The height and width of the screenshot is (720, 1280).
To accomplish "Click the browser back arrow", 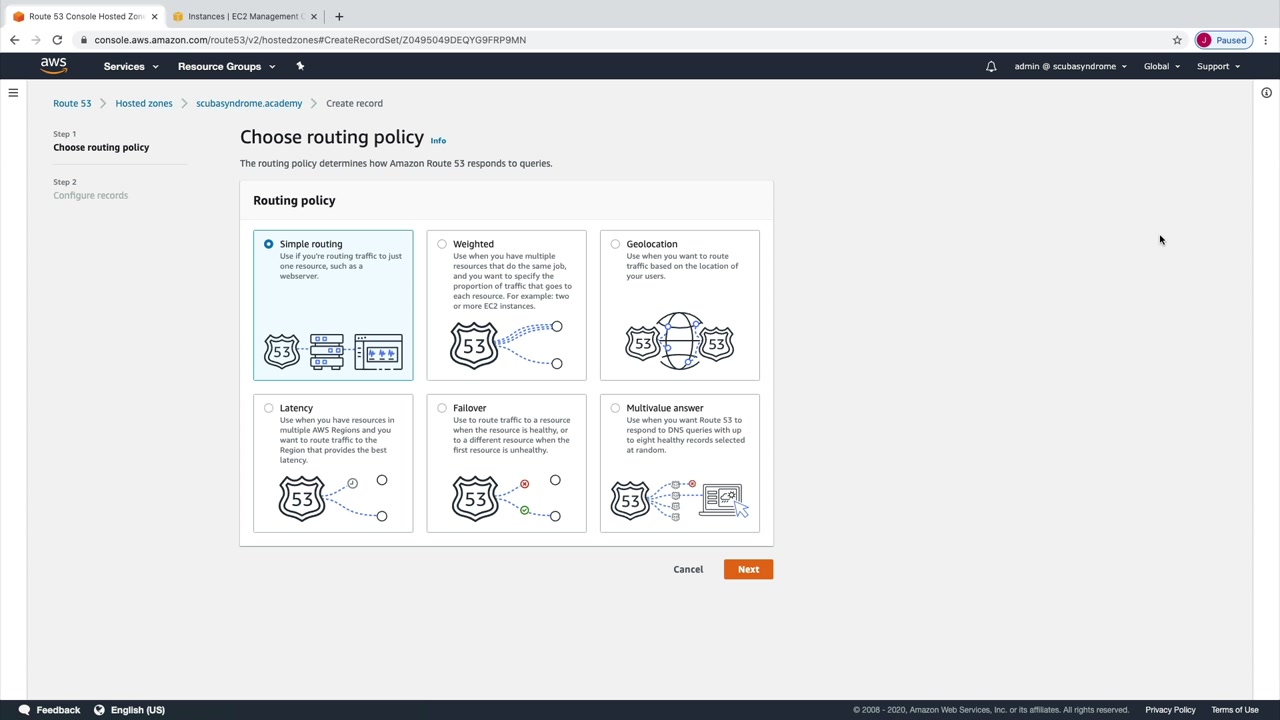I will [14, 40].
